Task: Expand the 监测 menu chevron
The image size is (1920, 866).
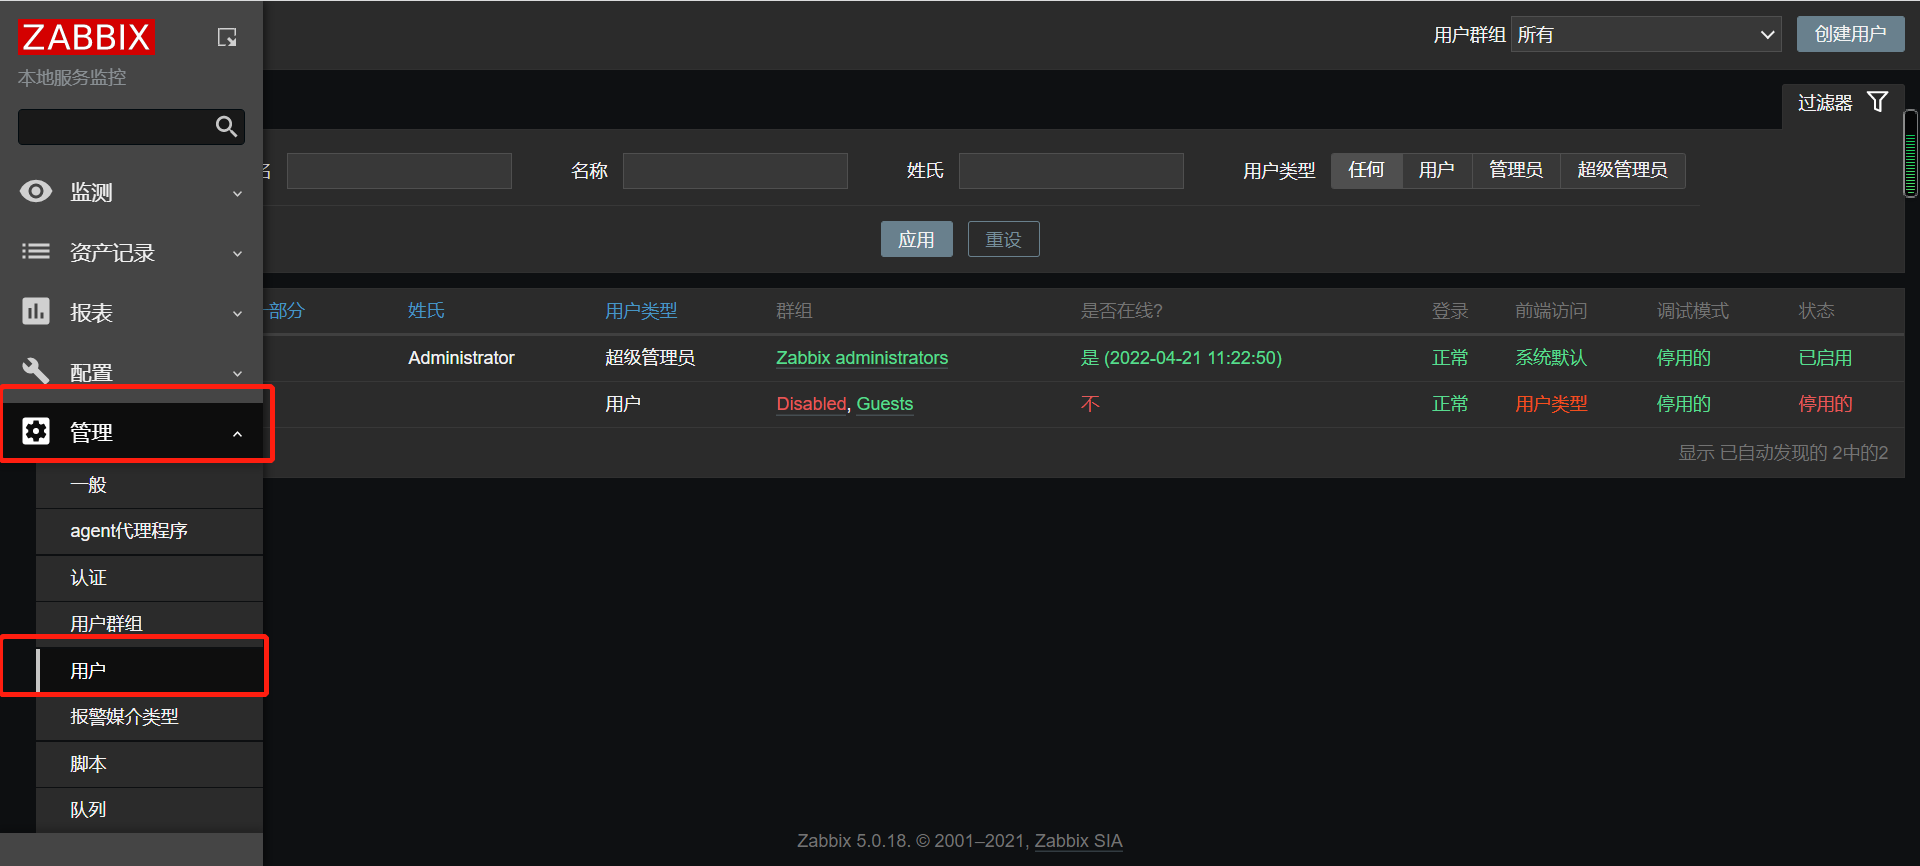Action: tap(237, 194)
